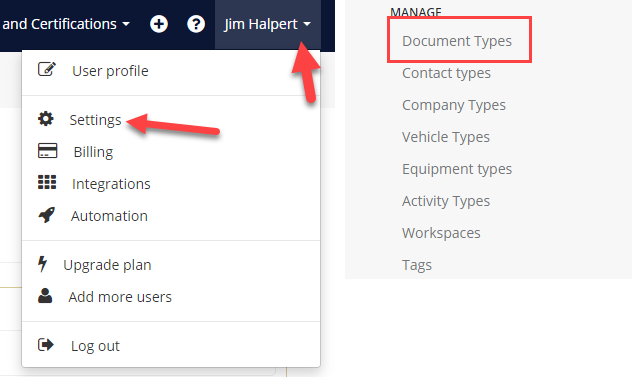Go to Equipment types settings
The image size is (632, 377).
point(457,169)
